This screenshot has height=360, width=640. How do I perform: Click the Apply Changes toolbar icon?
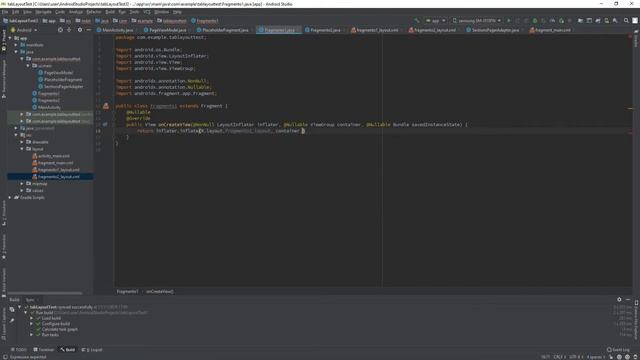(518, 20)
